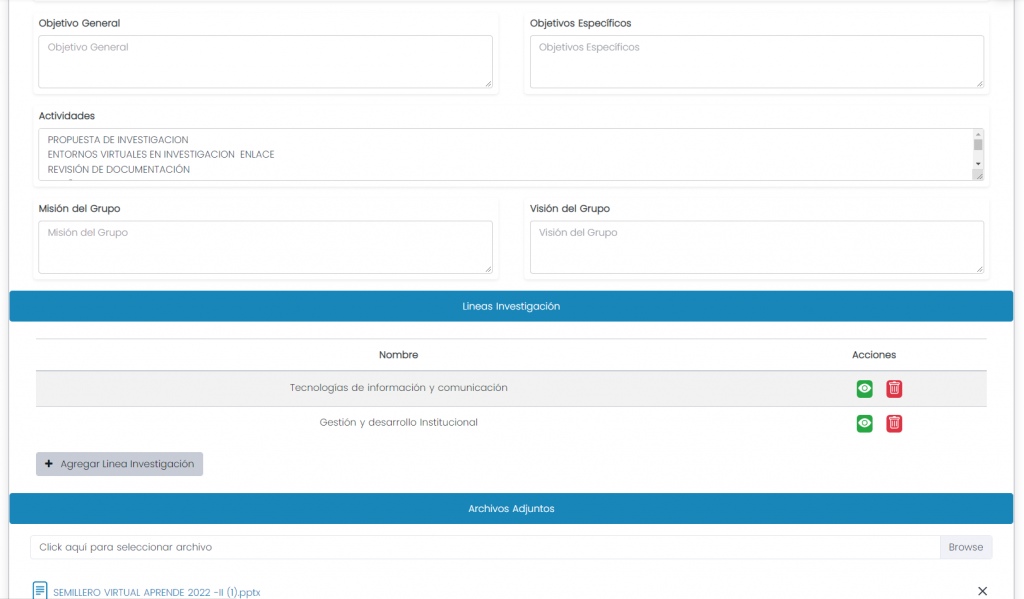
Task: Remove the attached pptx file
Action: pos(981,591)
